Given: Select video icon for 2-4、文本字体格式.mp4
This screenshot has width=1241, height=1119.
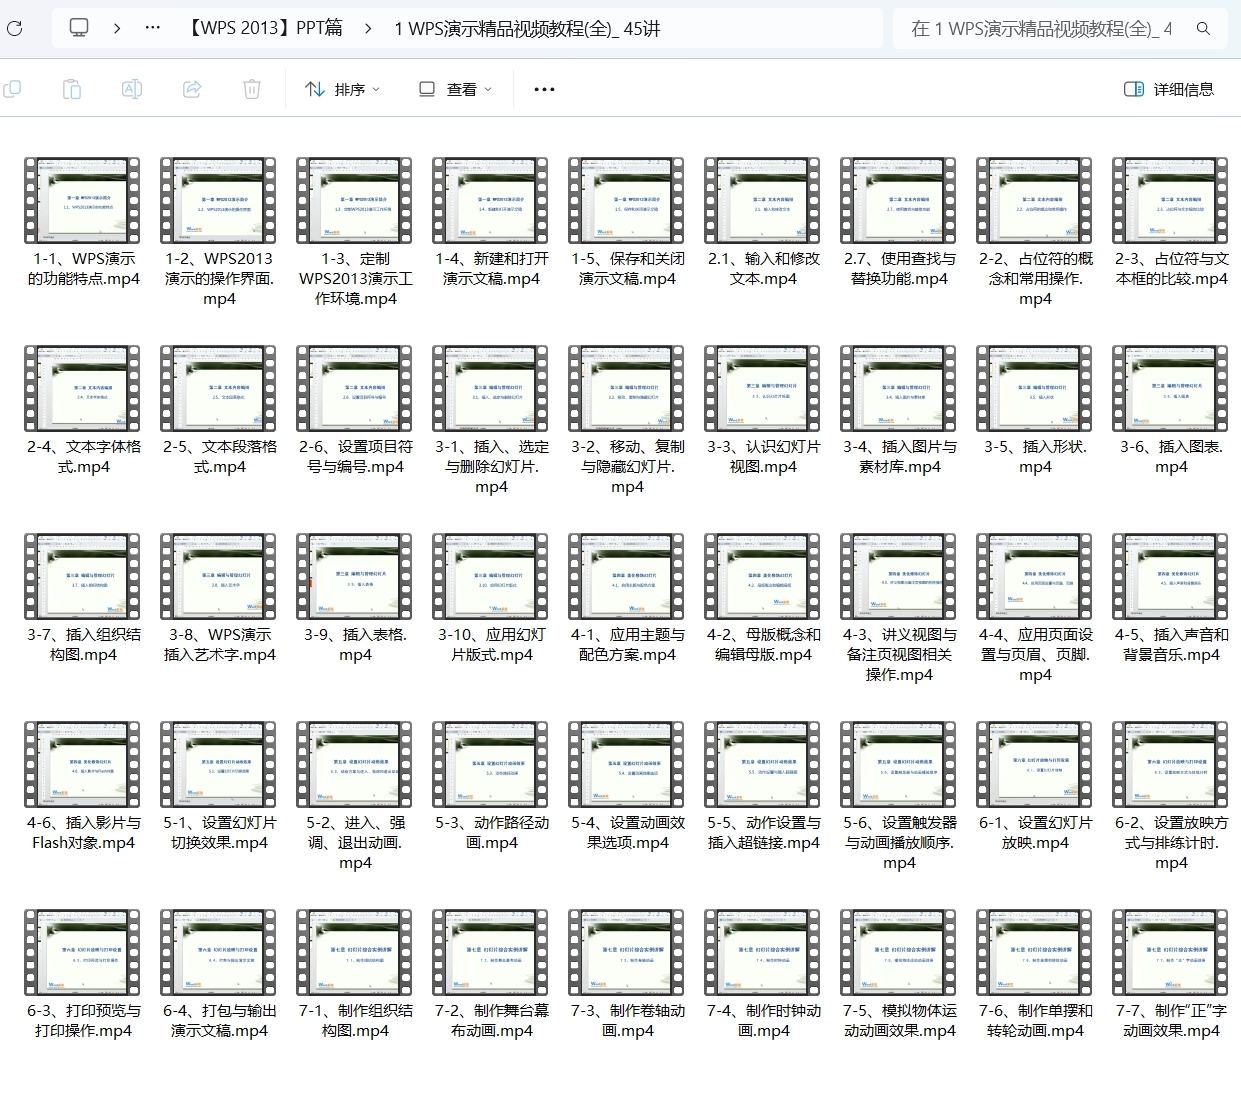Looking at the screenshot, I should click(x=83, y=389).
